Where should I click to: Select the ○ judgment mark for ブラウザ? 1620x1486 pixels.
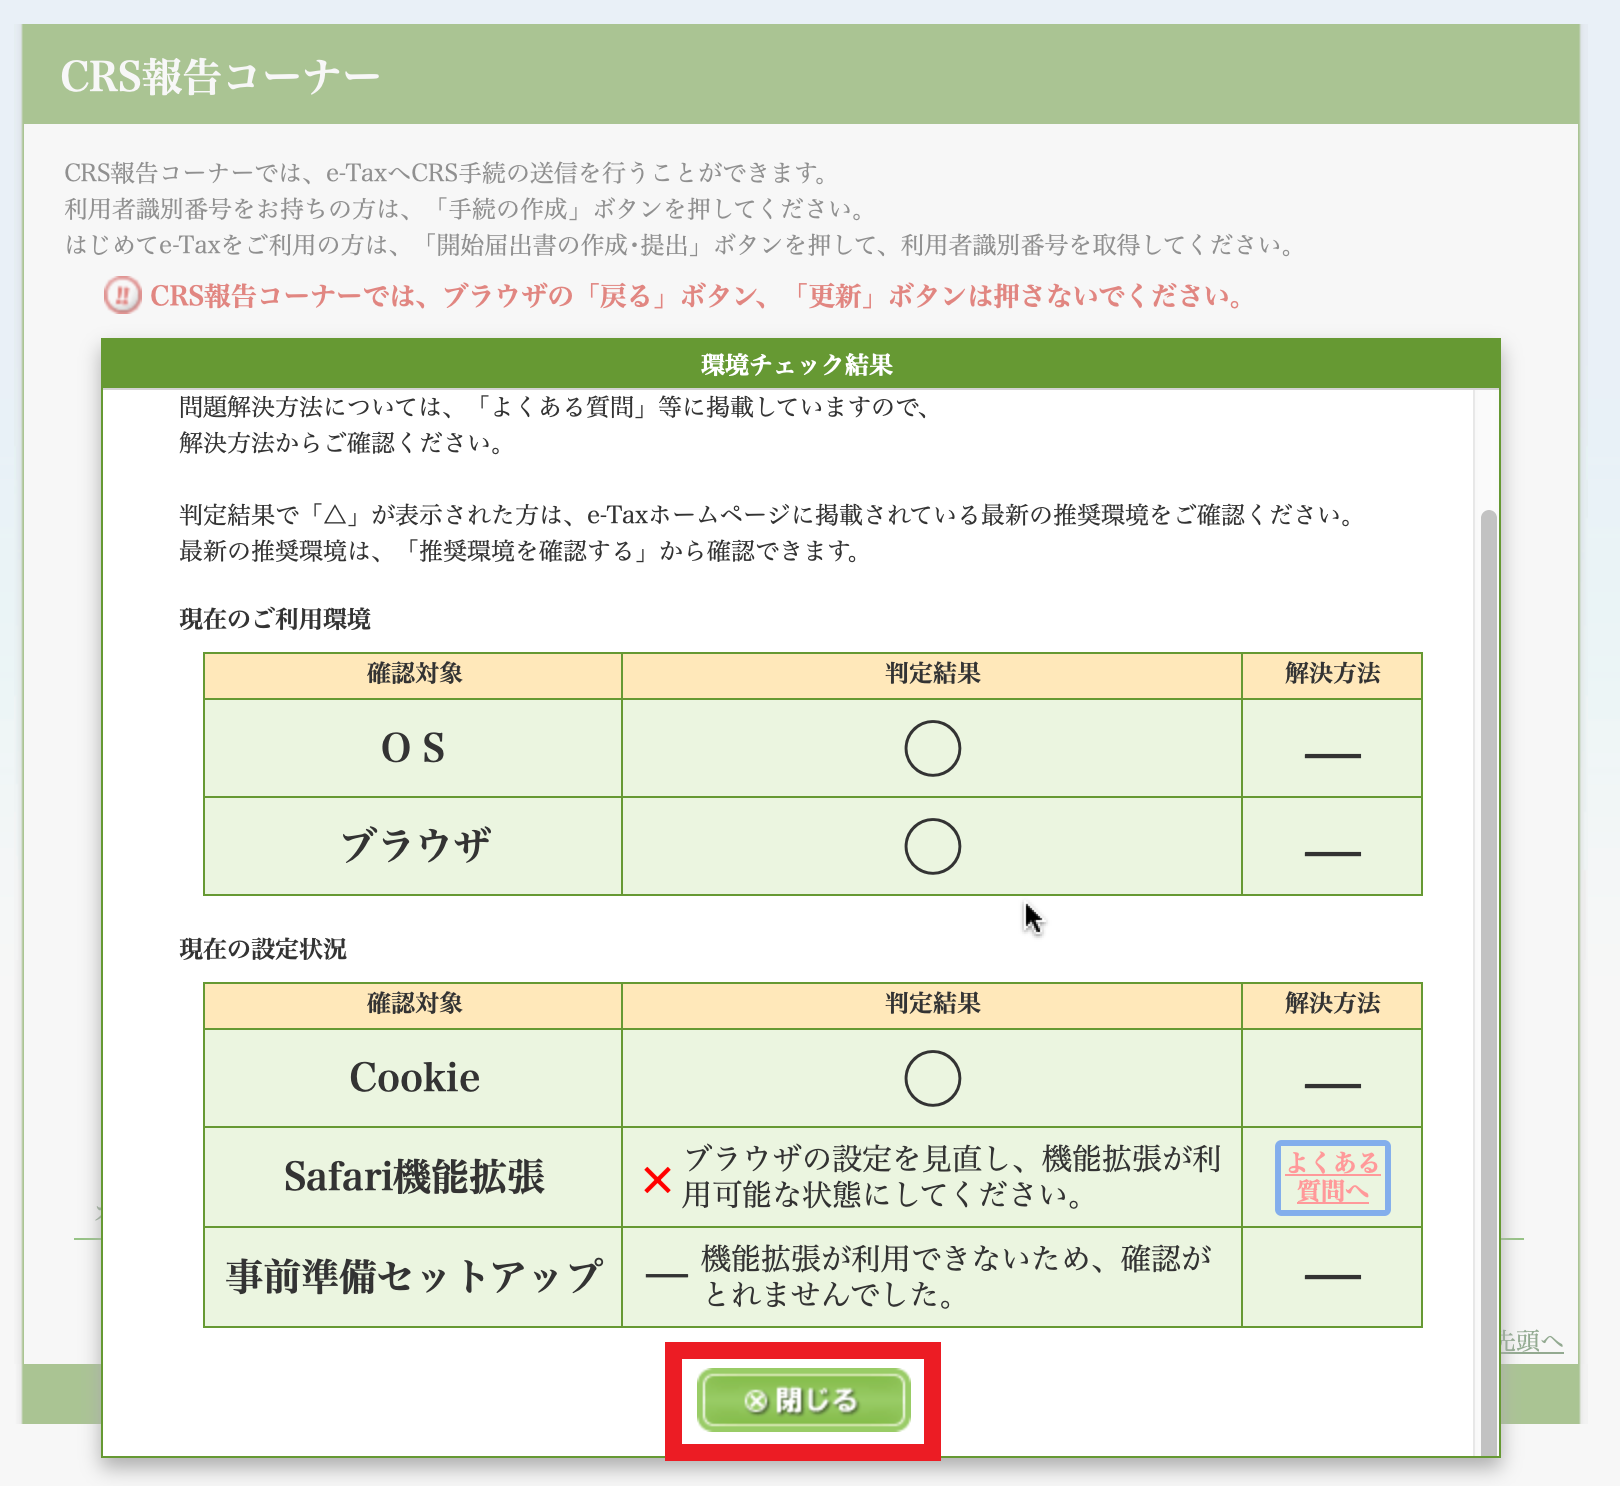[x=932, y=845]
